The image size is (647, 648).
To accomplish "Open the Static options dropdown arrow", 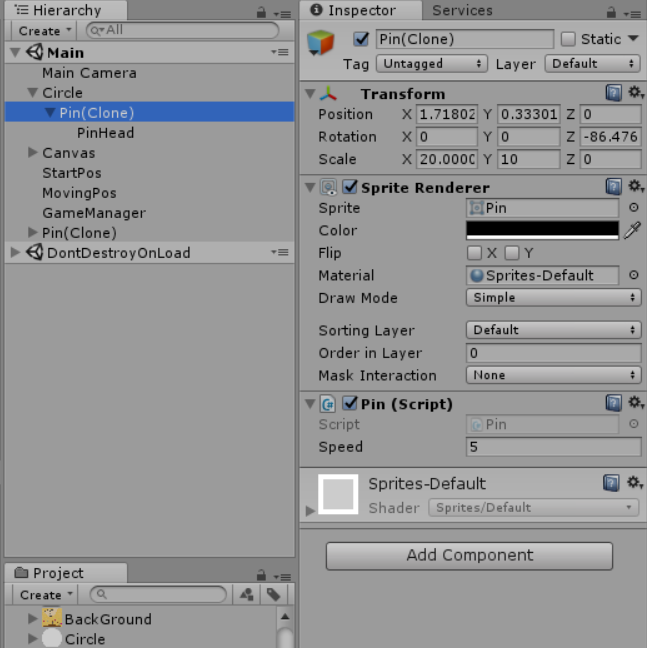I will 633,39.
